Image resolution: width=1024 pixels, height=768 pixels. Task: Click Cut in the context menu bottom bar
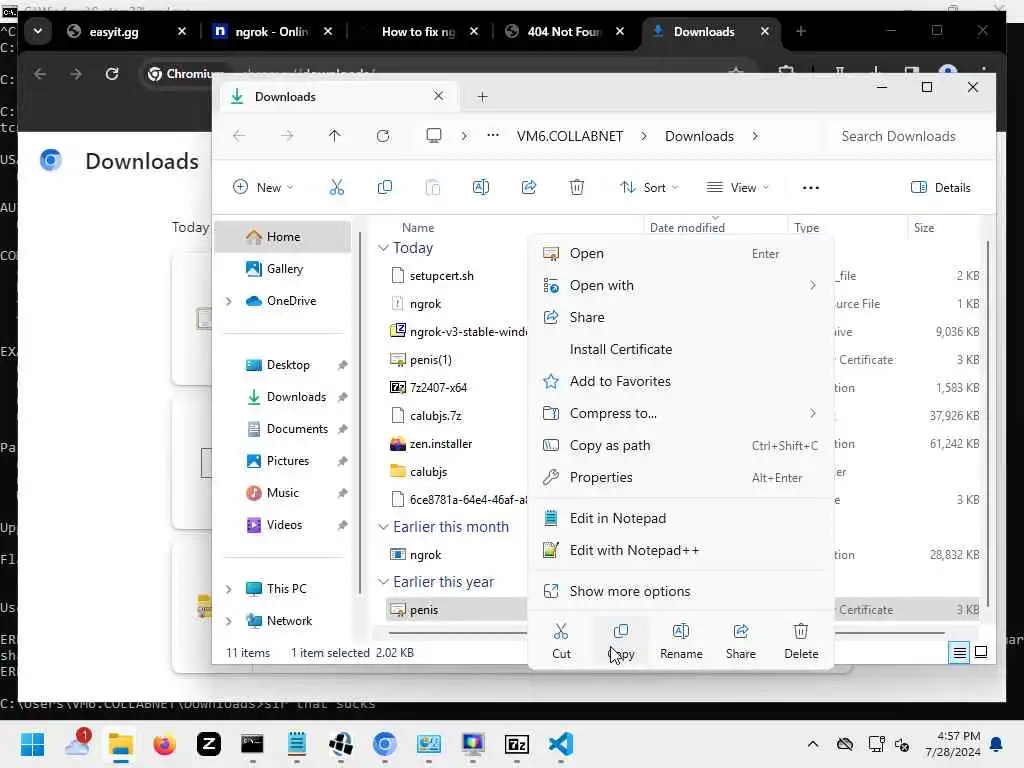click(x=561, y=641)
